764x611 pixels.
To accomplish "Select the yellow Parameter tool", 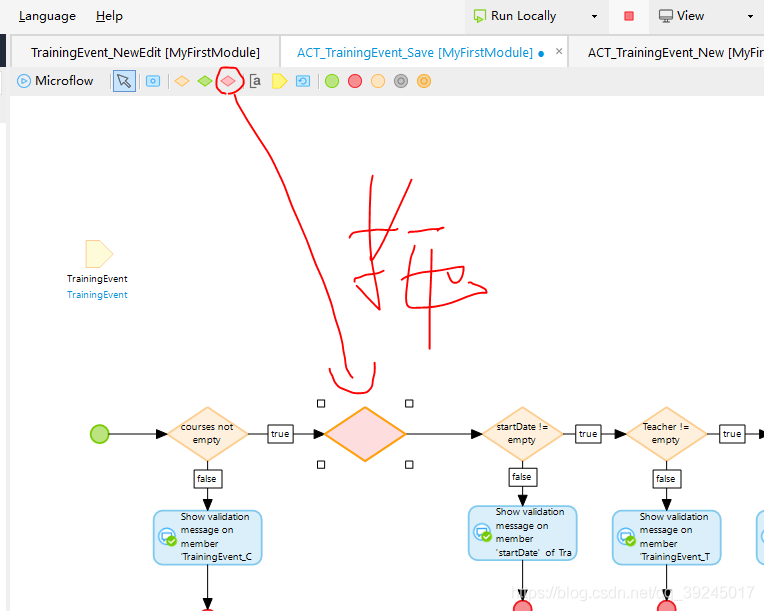I will click(x=279, y=81).
